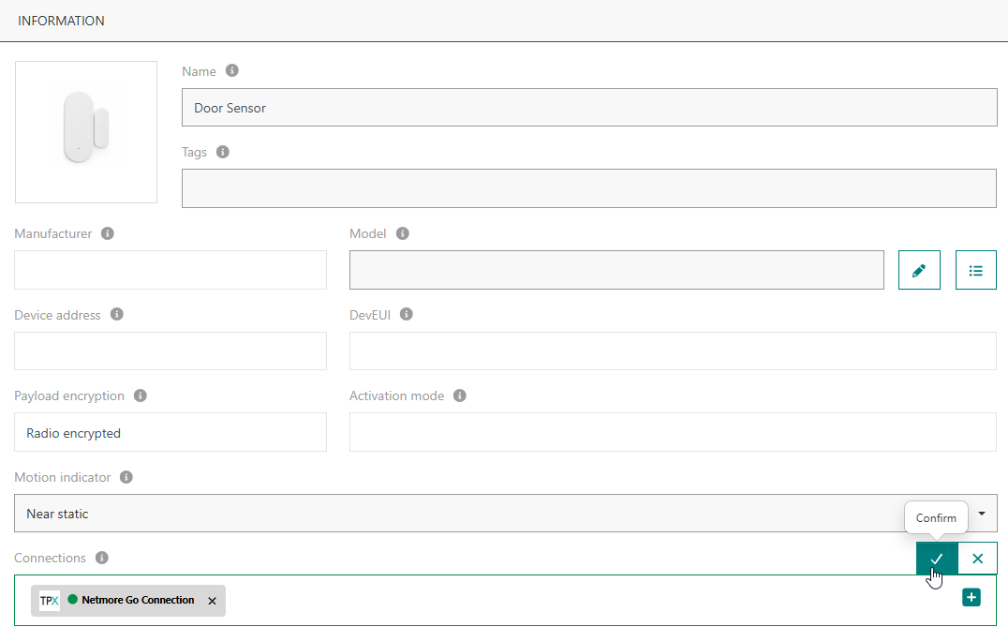Click the TPX logo in connection chip

click(x=50, y=601)
